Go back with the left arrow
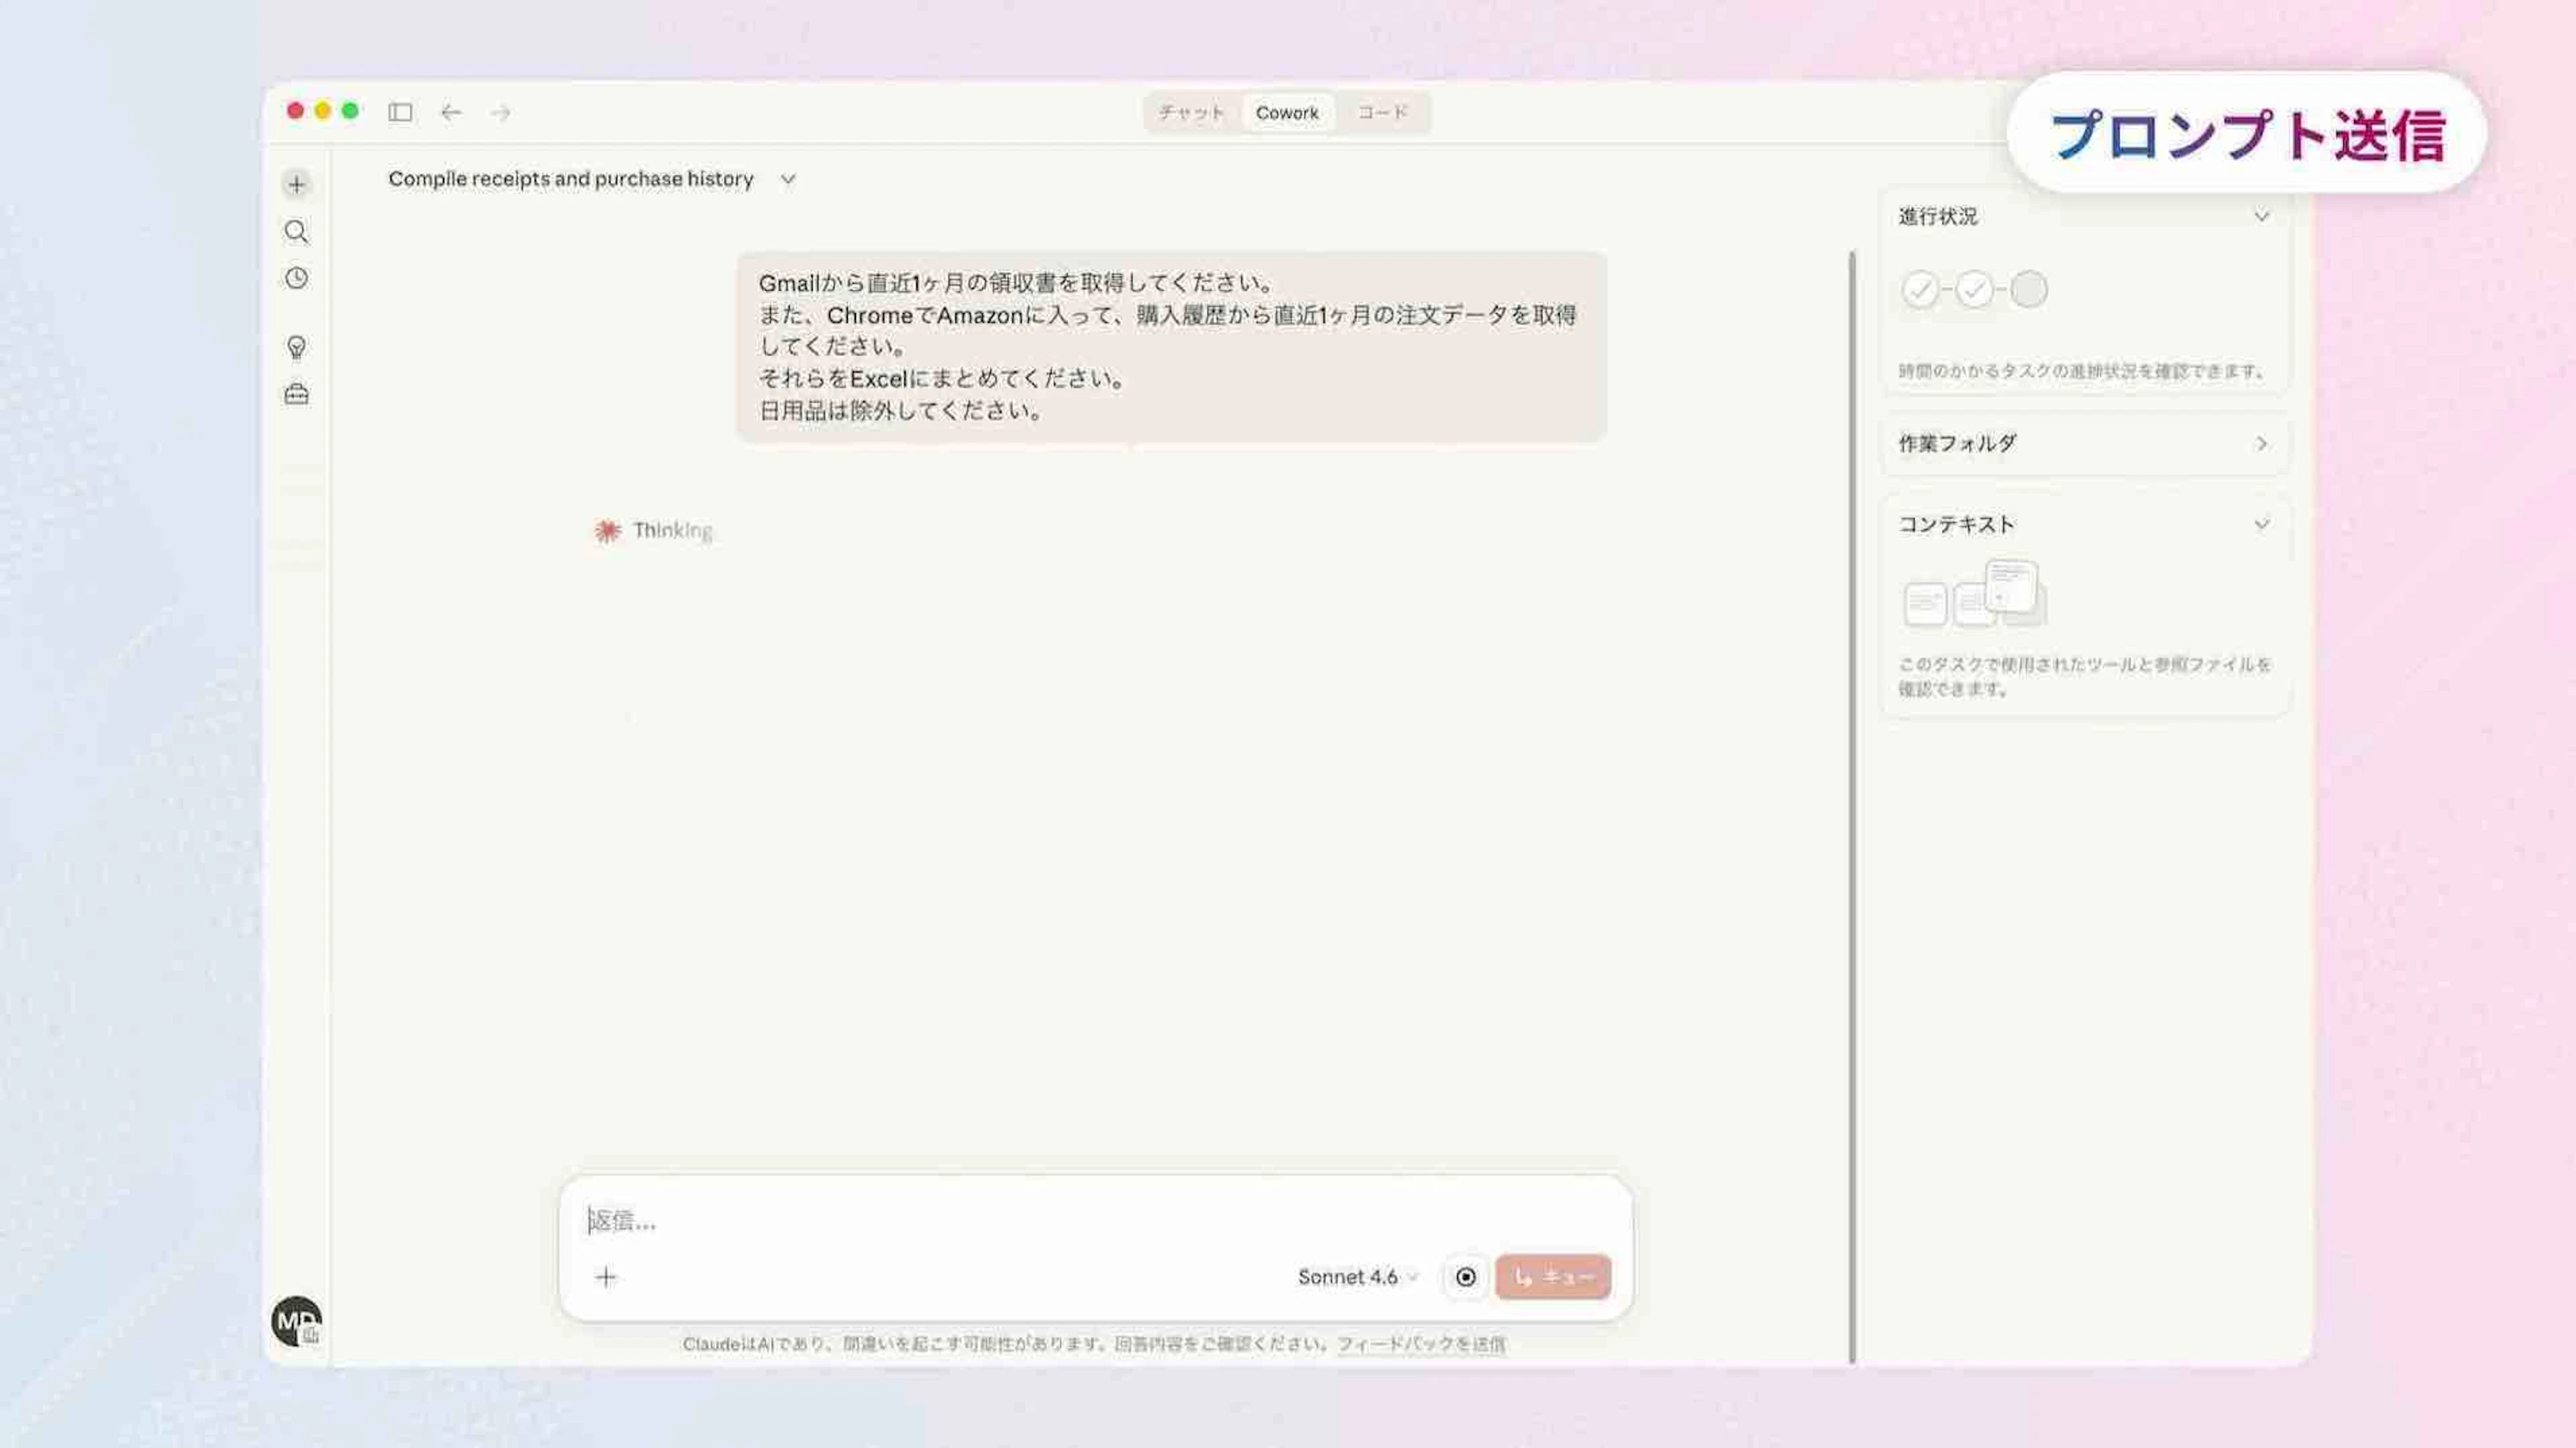 tap(451, 112)
